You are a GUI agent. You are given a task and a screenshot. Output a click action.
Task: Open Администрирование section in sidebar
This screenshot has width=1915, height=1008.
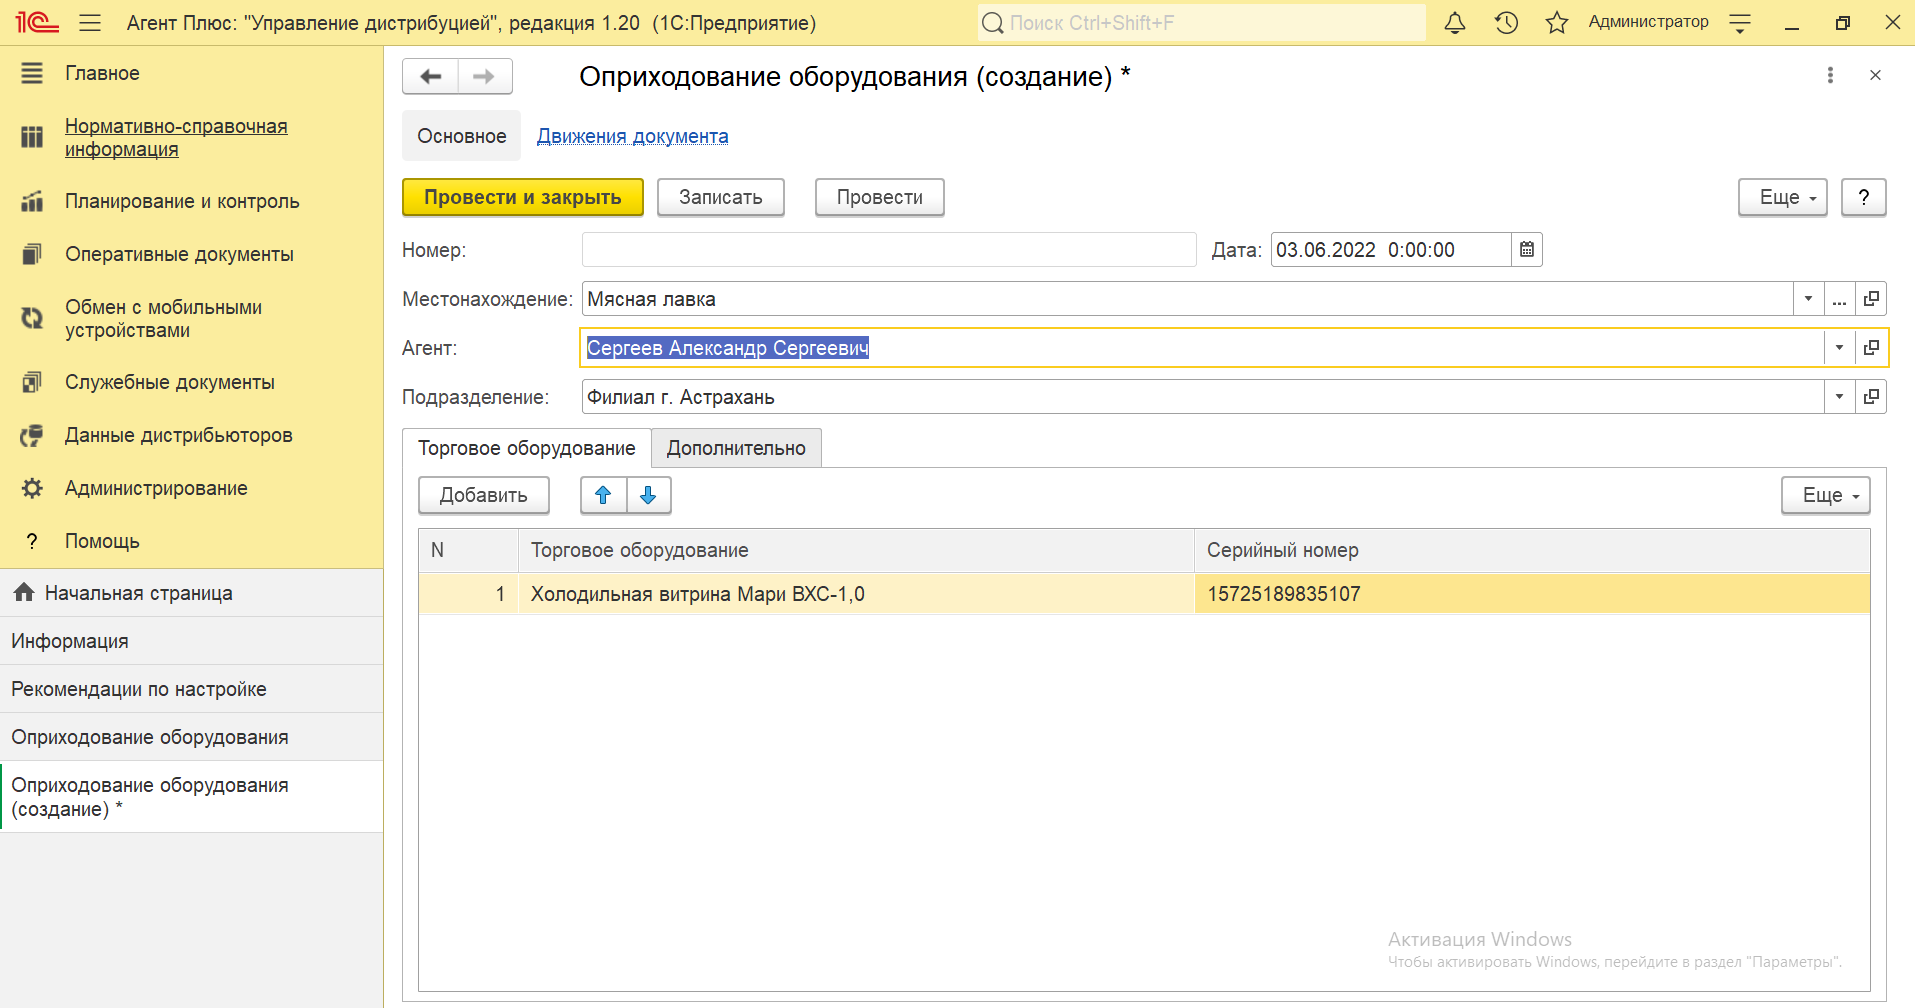pos(156,488)
